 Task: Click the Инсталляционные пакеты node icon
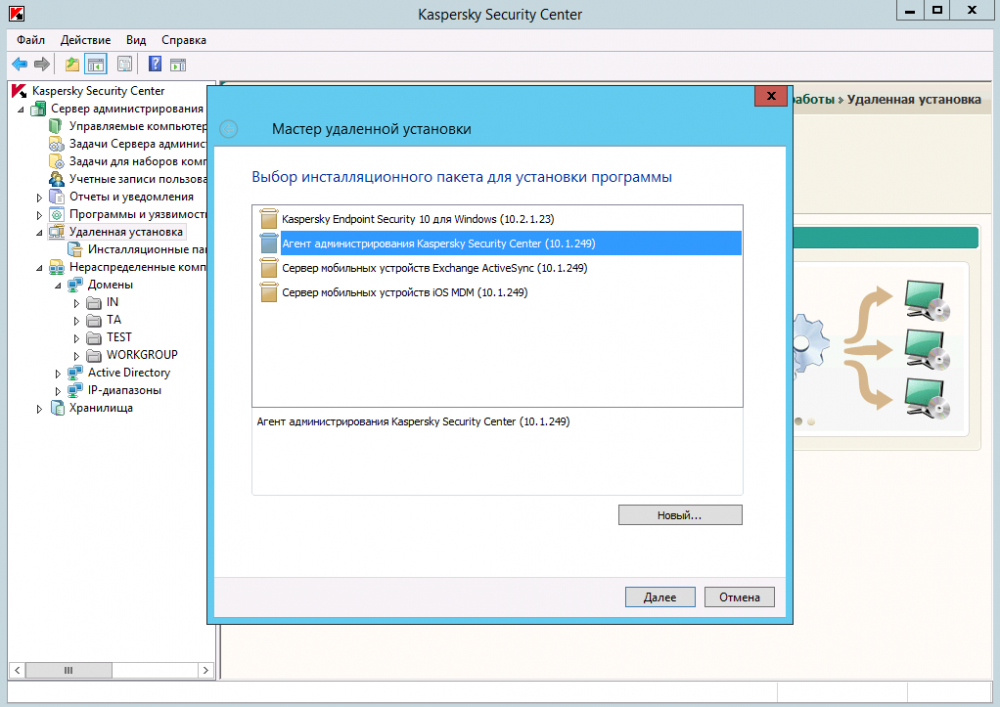tap(75, 249)
